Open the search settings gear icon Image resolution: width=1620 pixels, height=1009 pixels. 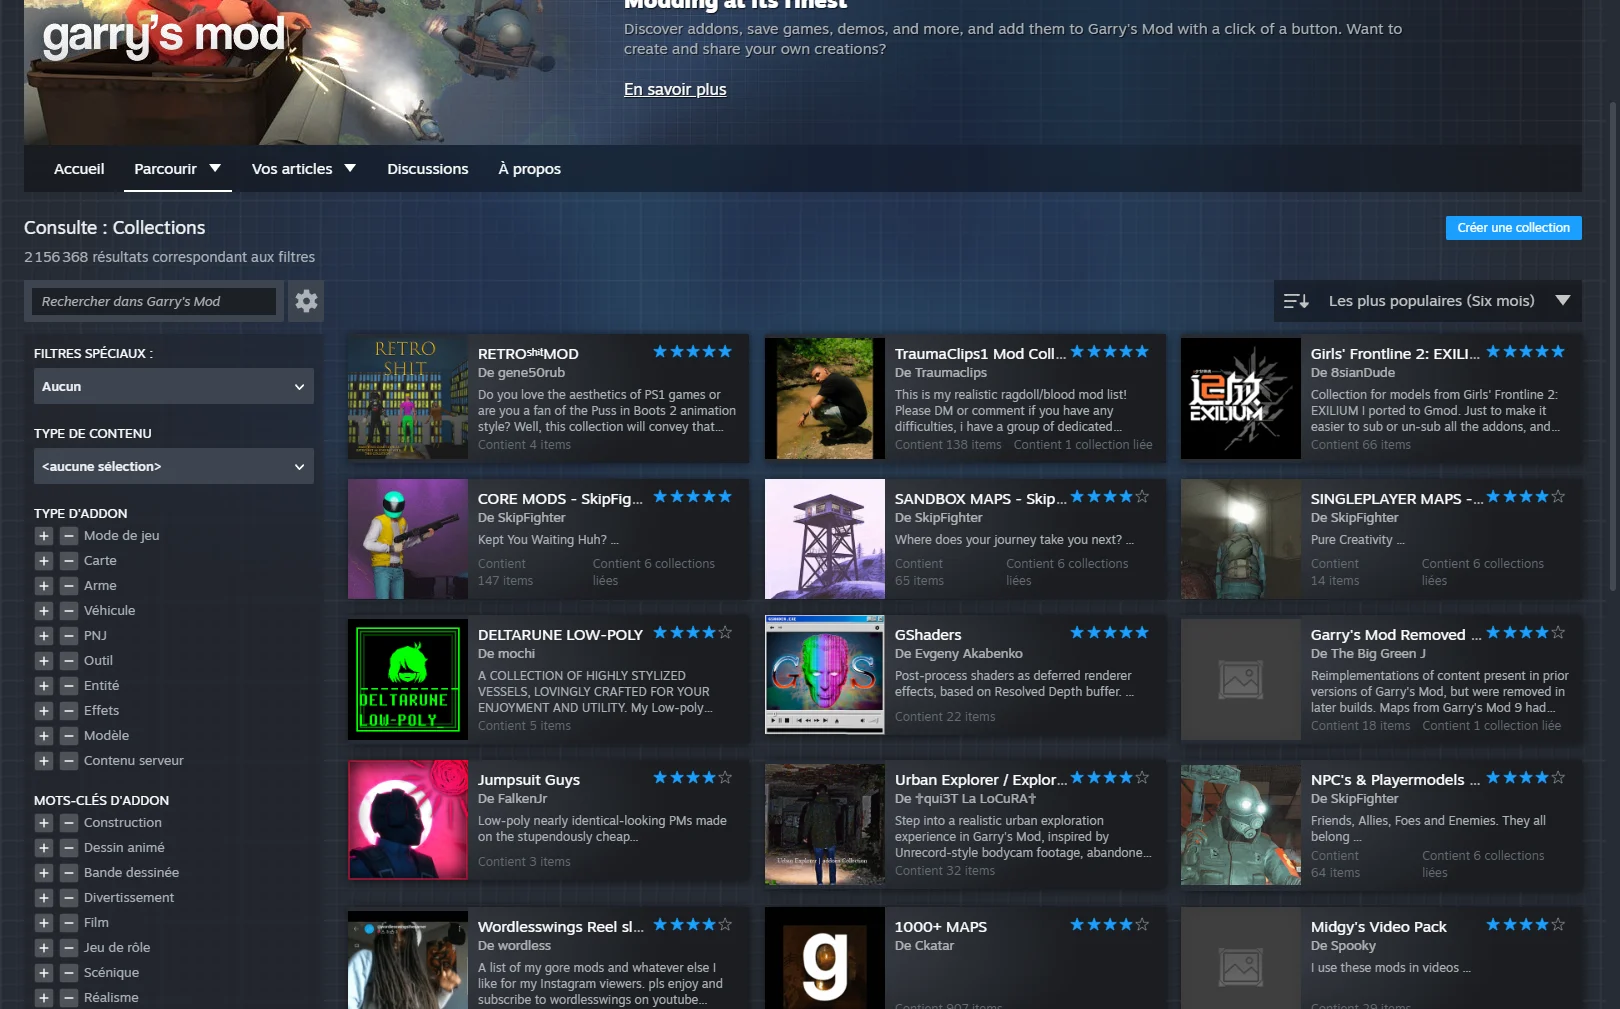click(x=306, y=301)
